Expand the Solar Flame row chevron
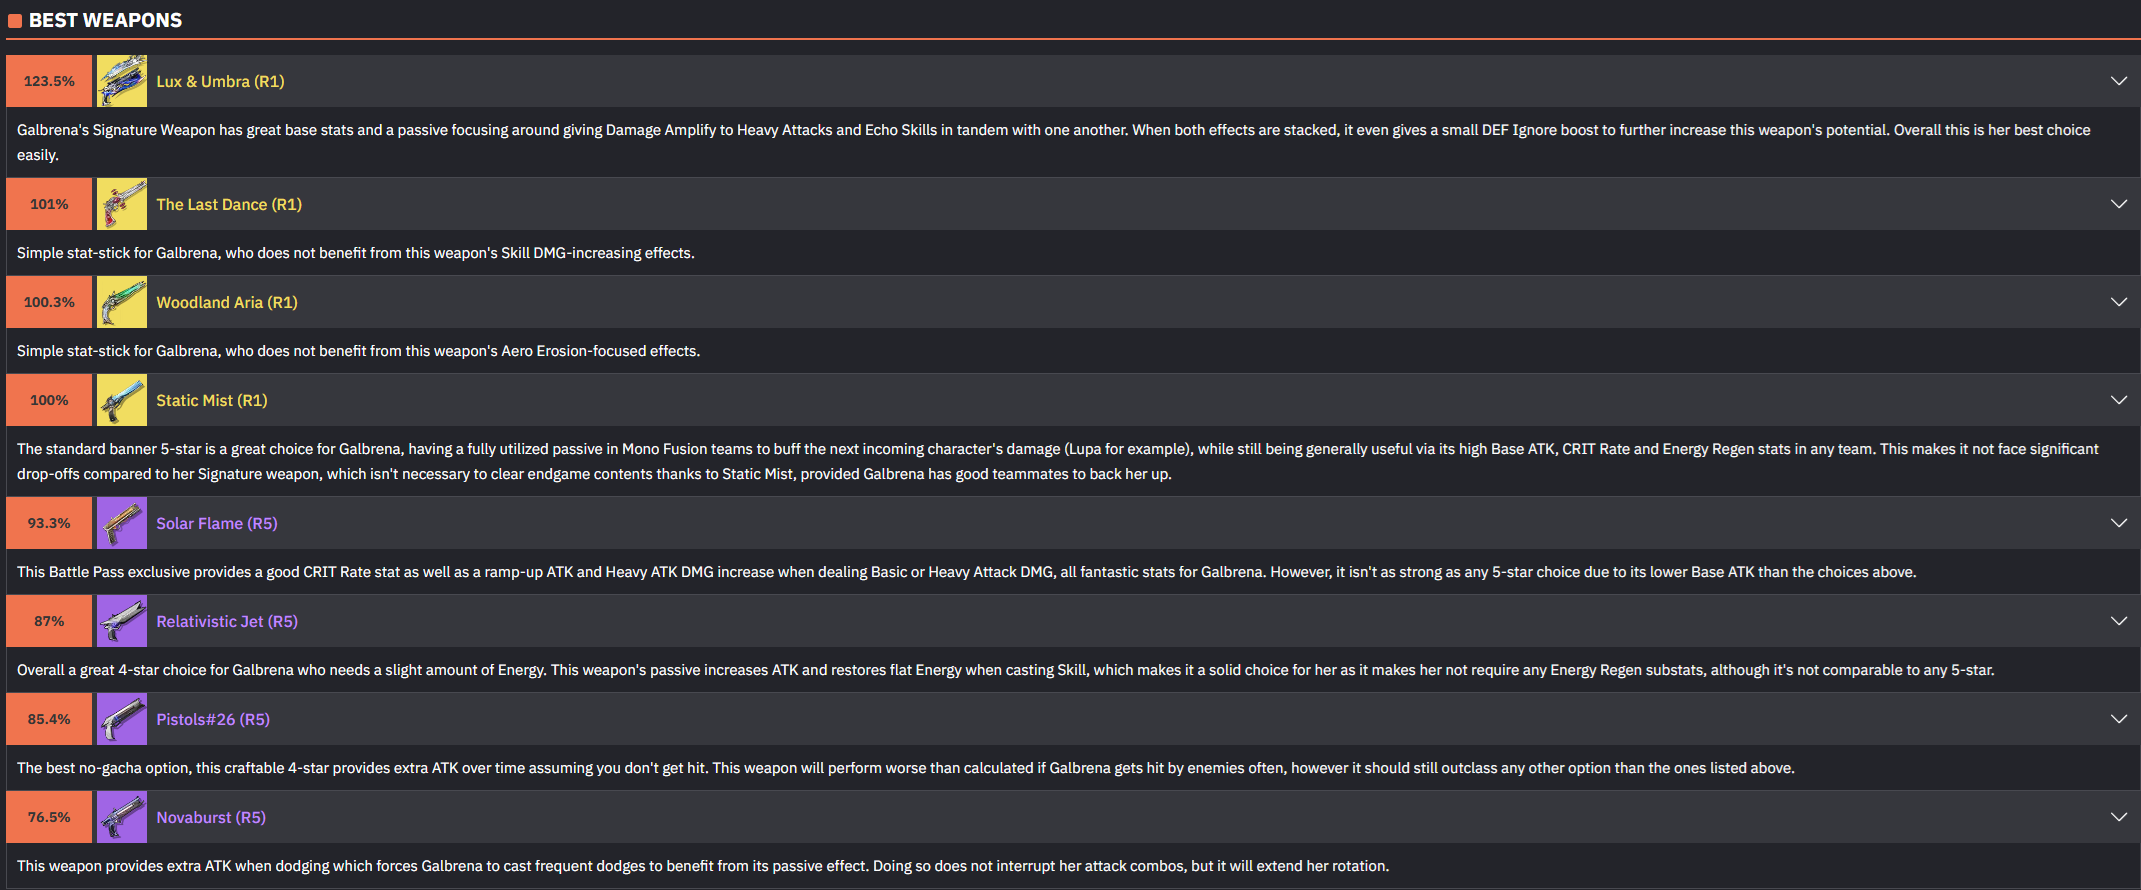This screenshot has width=2141, height=890. coord(2118,523)
